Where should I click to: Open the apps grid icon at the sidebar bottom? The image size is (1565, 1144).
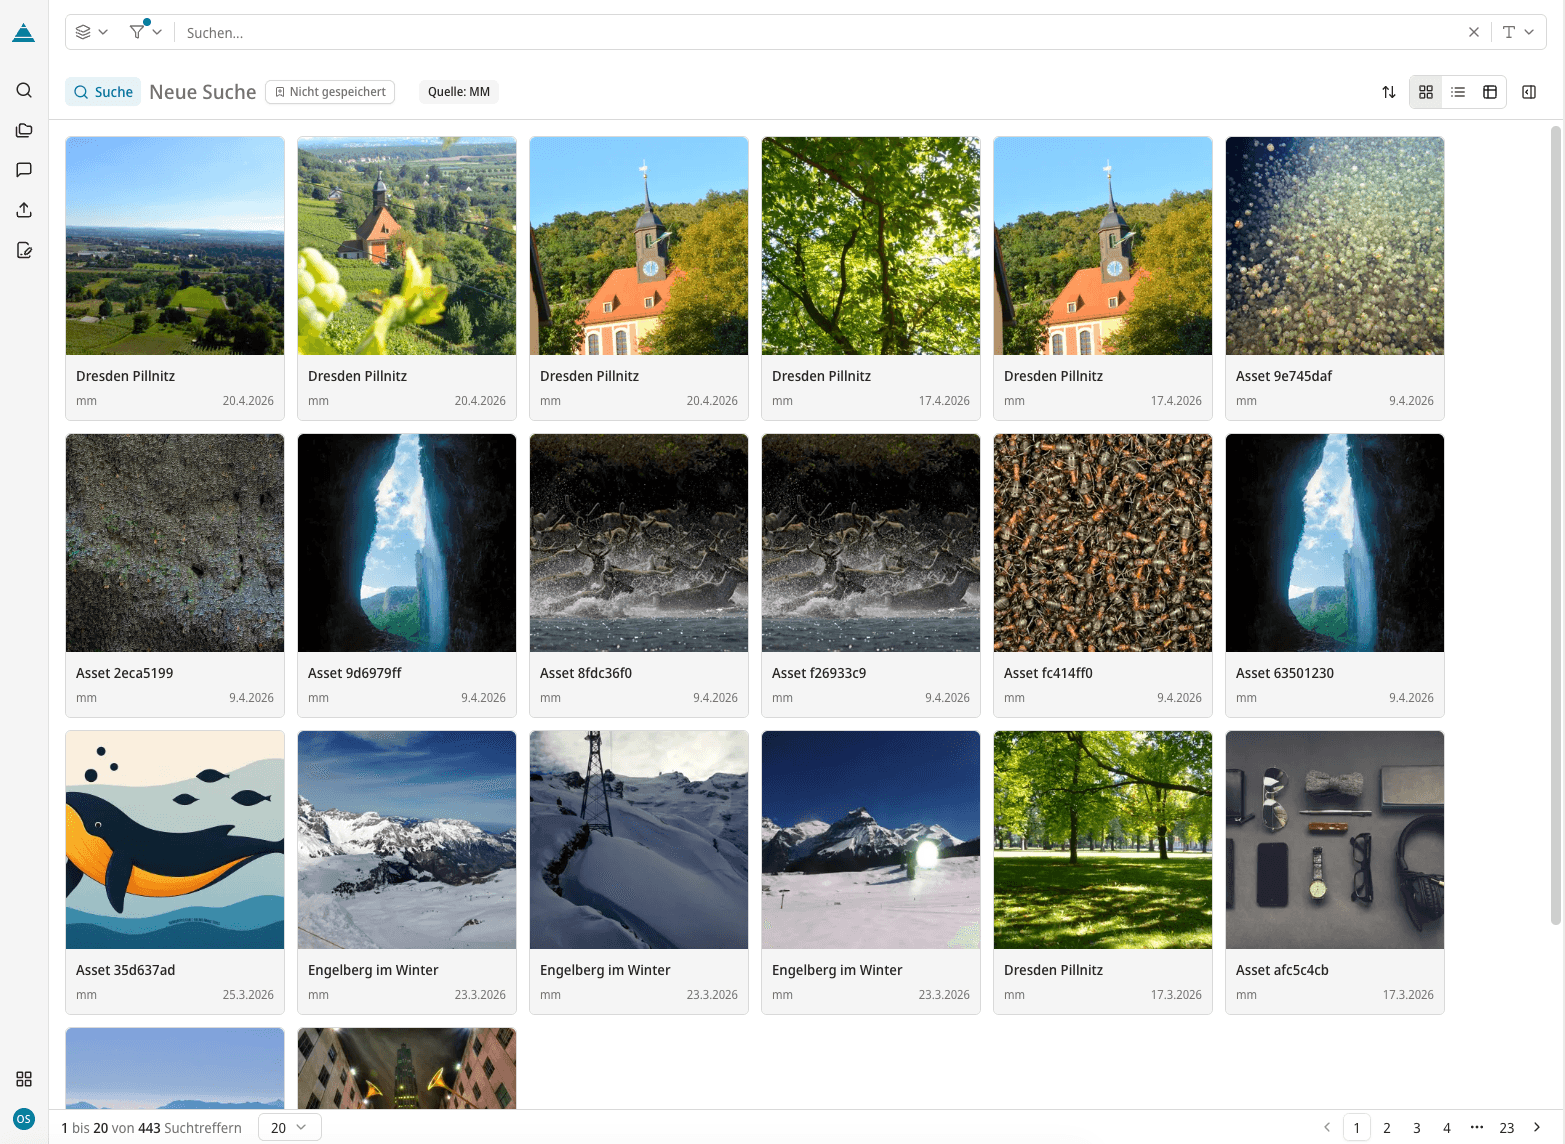tap(24, 1079)
